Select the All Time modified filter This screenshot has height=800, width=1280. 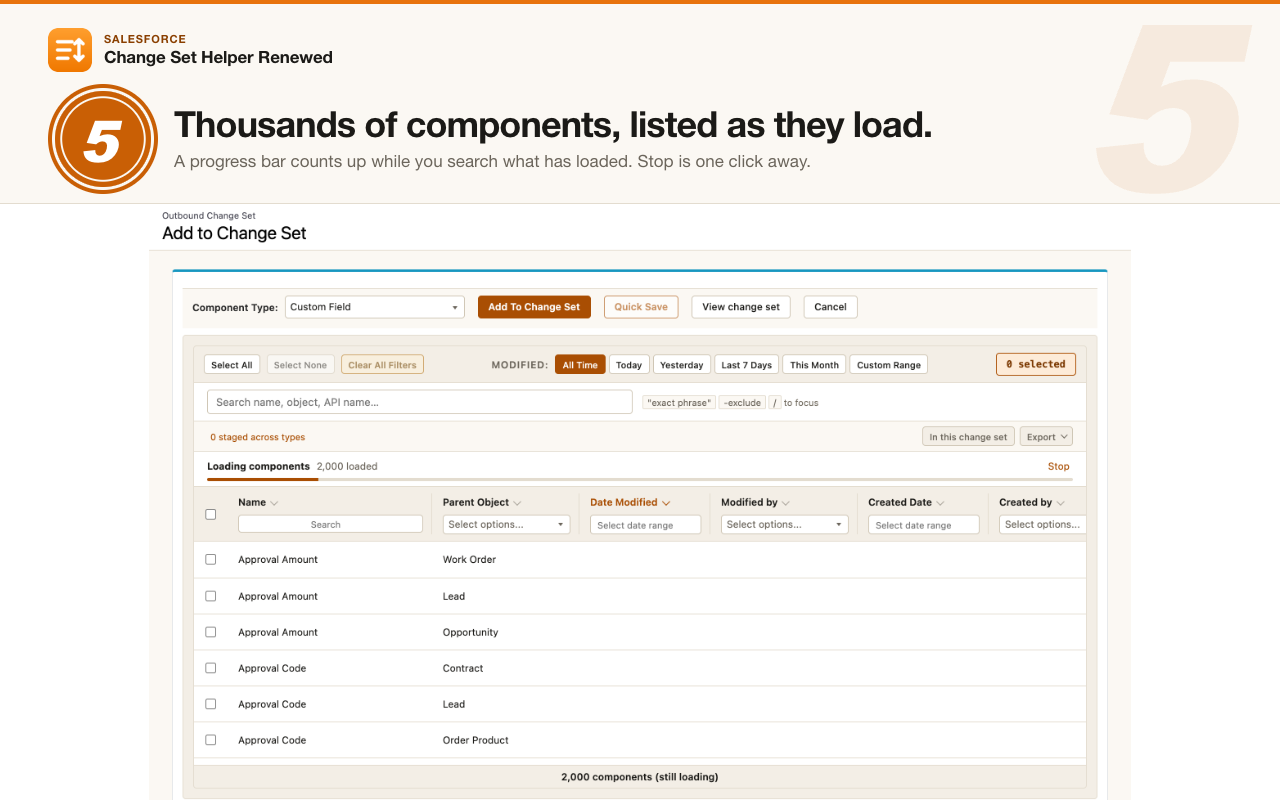(580, 365)
